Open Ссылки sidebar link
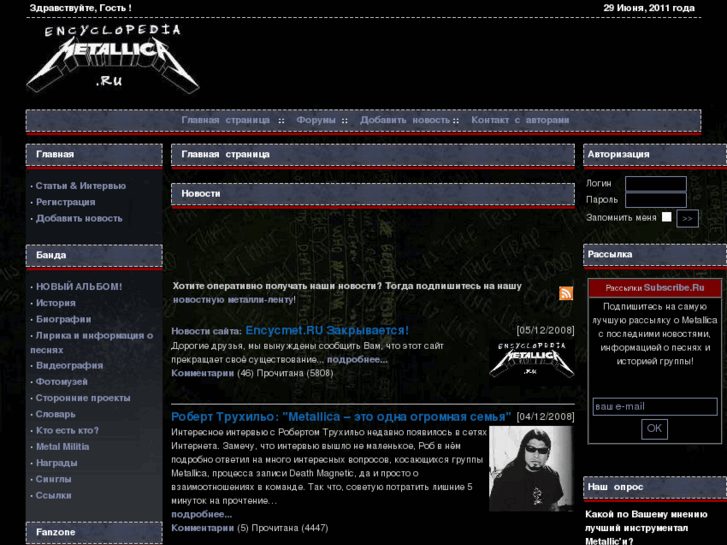Screen dimensions: 727x545 [x=53, y=495]
